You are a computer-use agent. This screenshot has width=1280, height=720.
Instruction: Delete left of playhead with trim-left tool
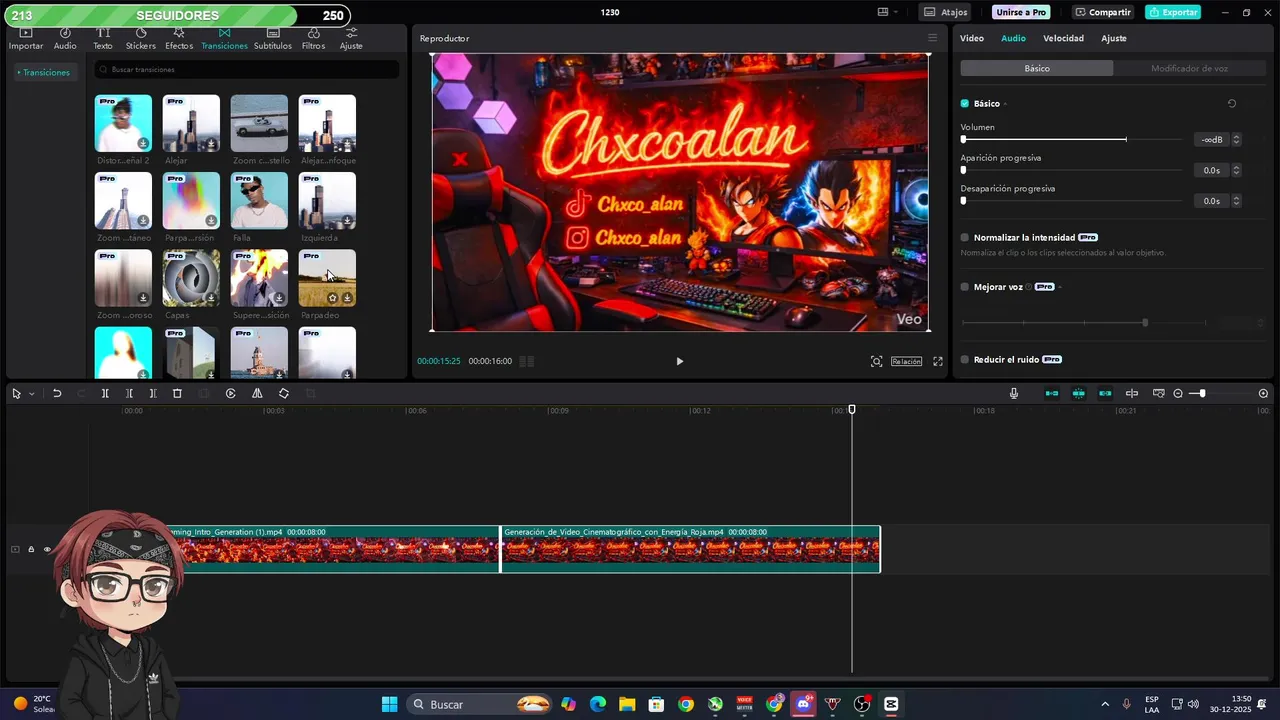[x=129, y=394]
